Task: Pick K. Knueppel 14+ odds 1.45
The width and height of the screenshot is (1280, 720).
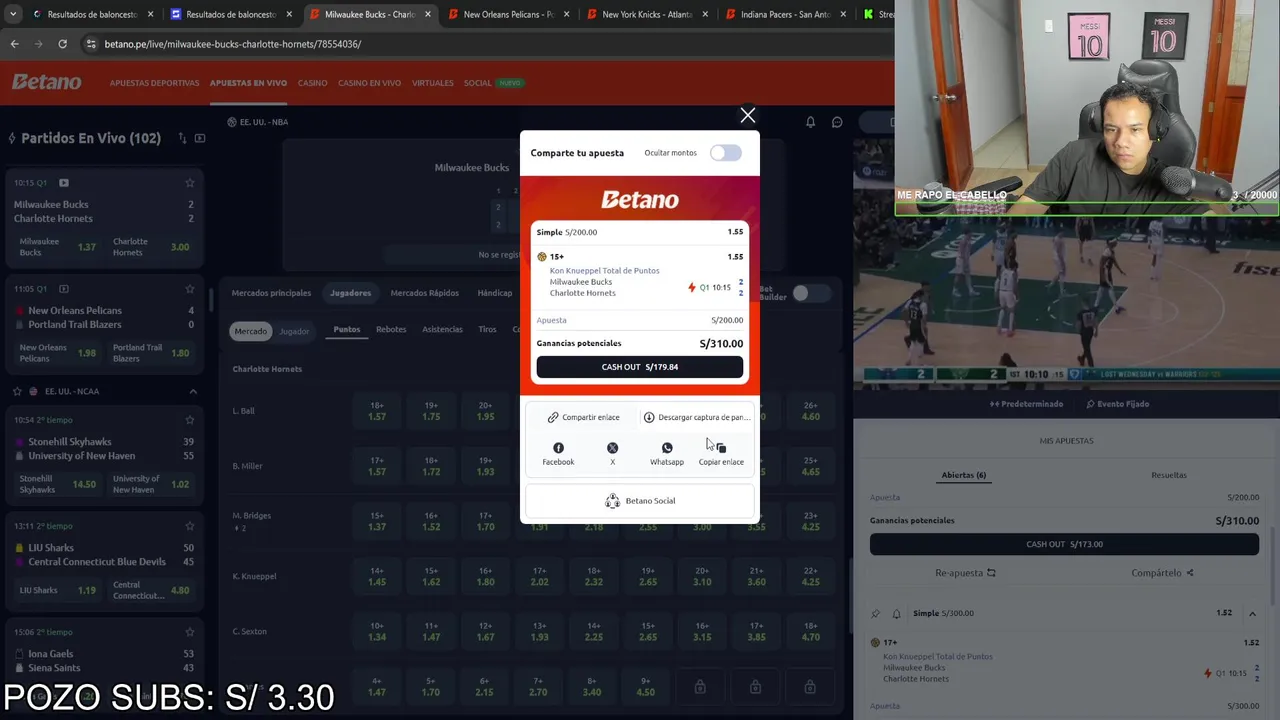Action: tap(377, 576)
